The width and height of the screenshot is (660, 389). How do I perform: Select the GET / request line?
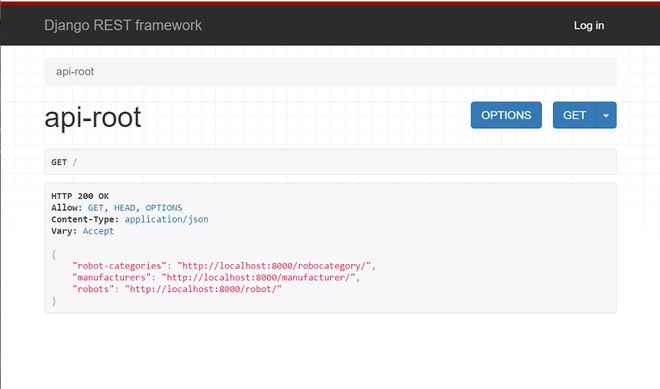64,162
